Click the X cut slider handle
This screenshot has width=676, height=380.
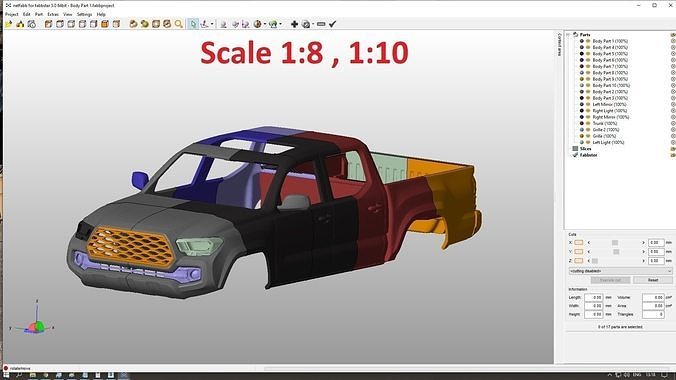[x=615, y=243]
